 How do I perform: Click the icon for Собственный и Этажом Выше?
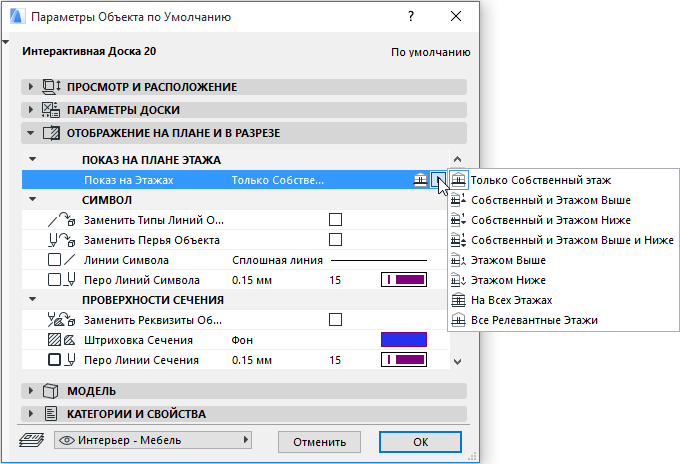[x=458, y=200]
